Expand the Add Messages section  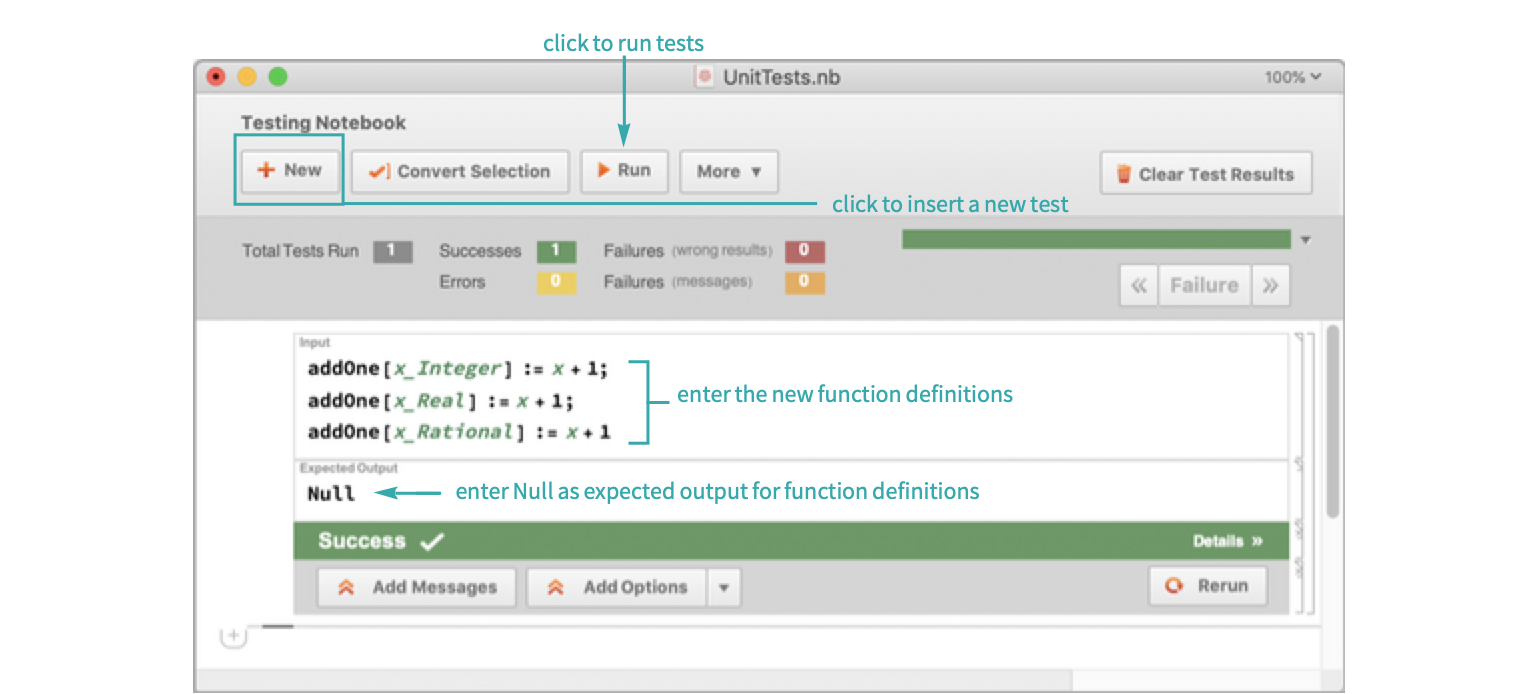coord(417,588)
